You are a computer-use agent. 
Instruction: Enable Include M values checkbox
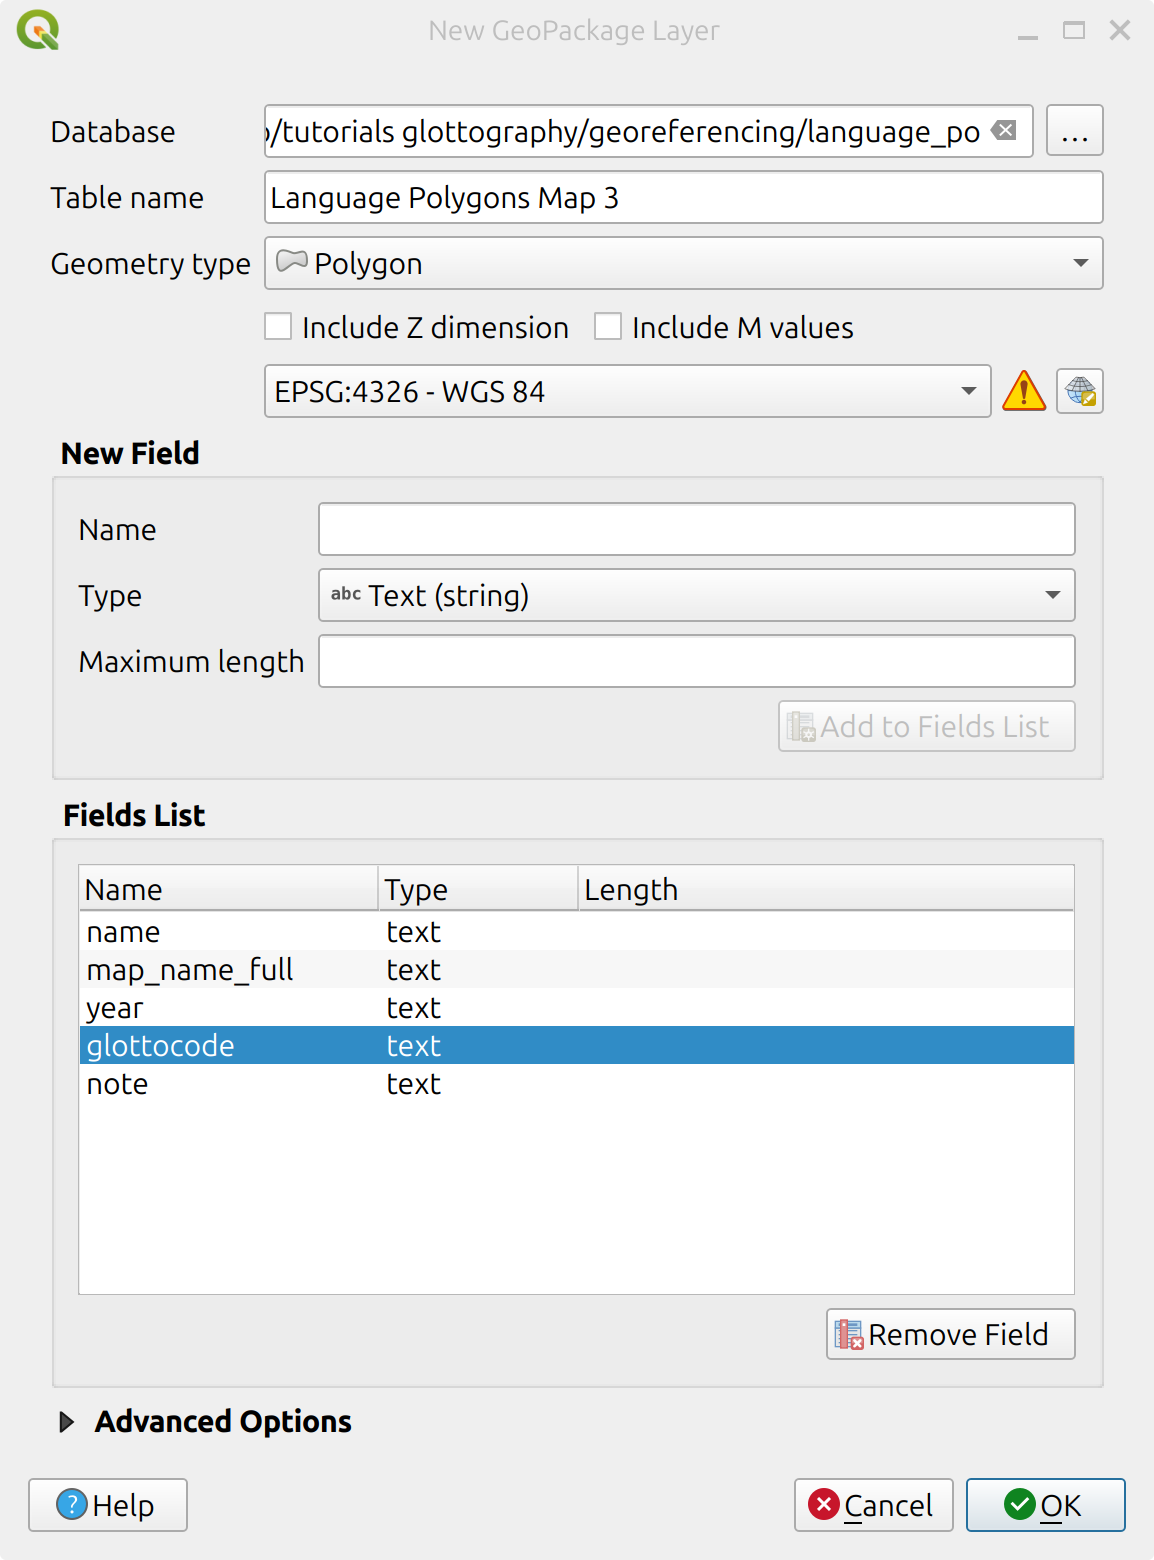point(608,327)
